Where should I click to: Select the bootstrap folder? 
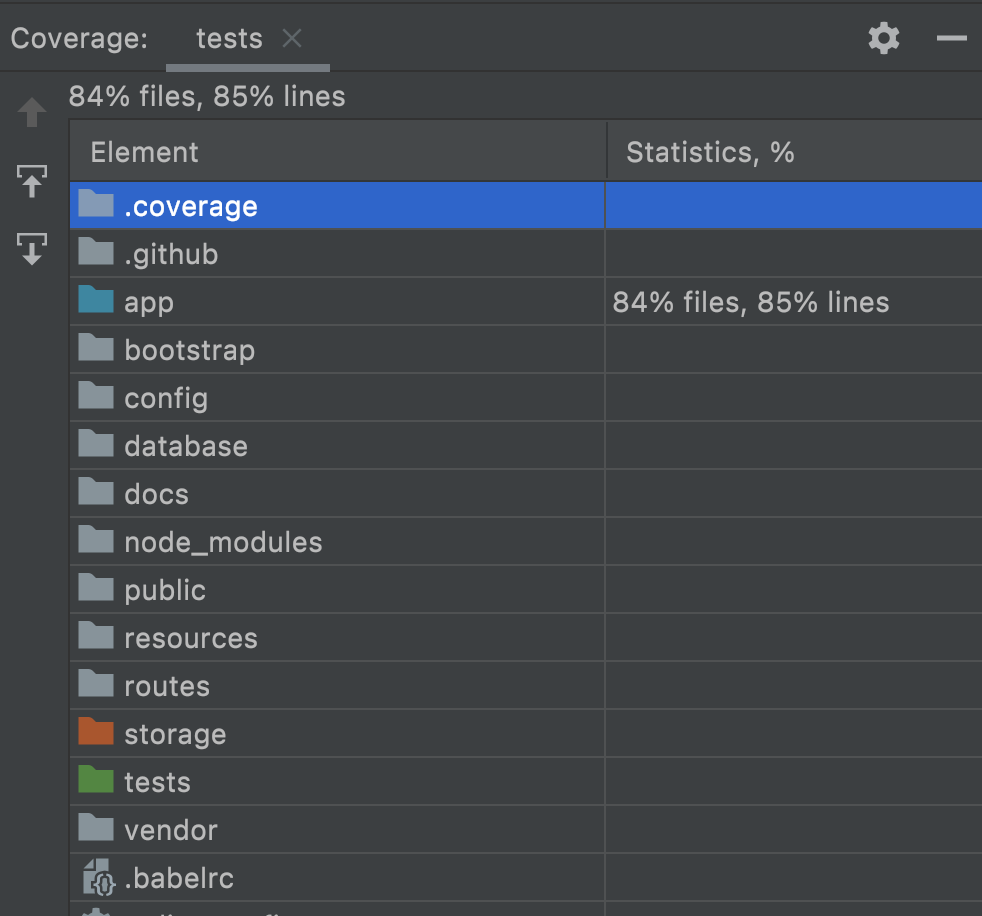[189, 350]
